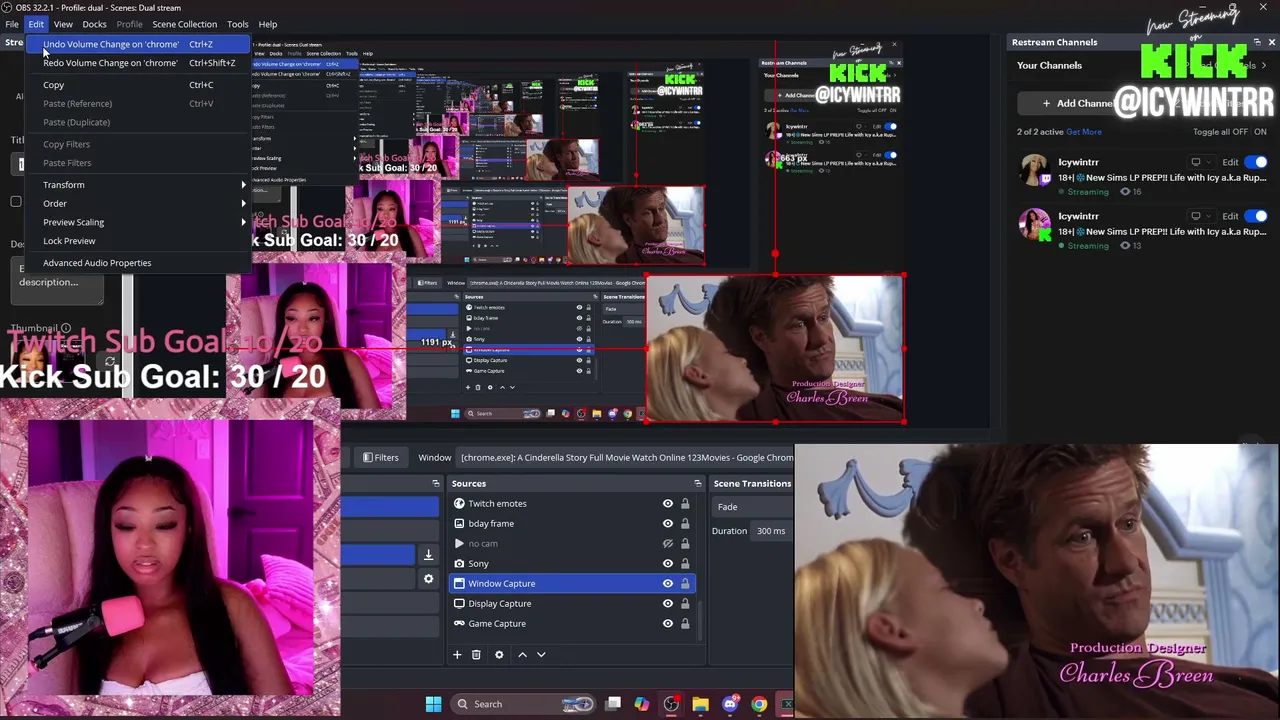Click the Display Capture monitor icon
The image size is (1280, 720).
(459, 604)
